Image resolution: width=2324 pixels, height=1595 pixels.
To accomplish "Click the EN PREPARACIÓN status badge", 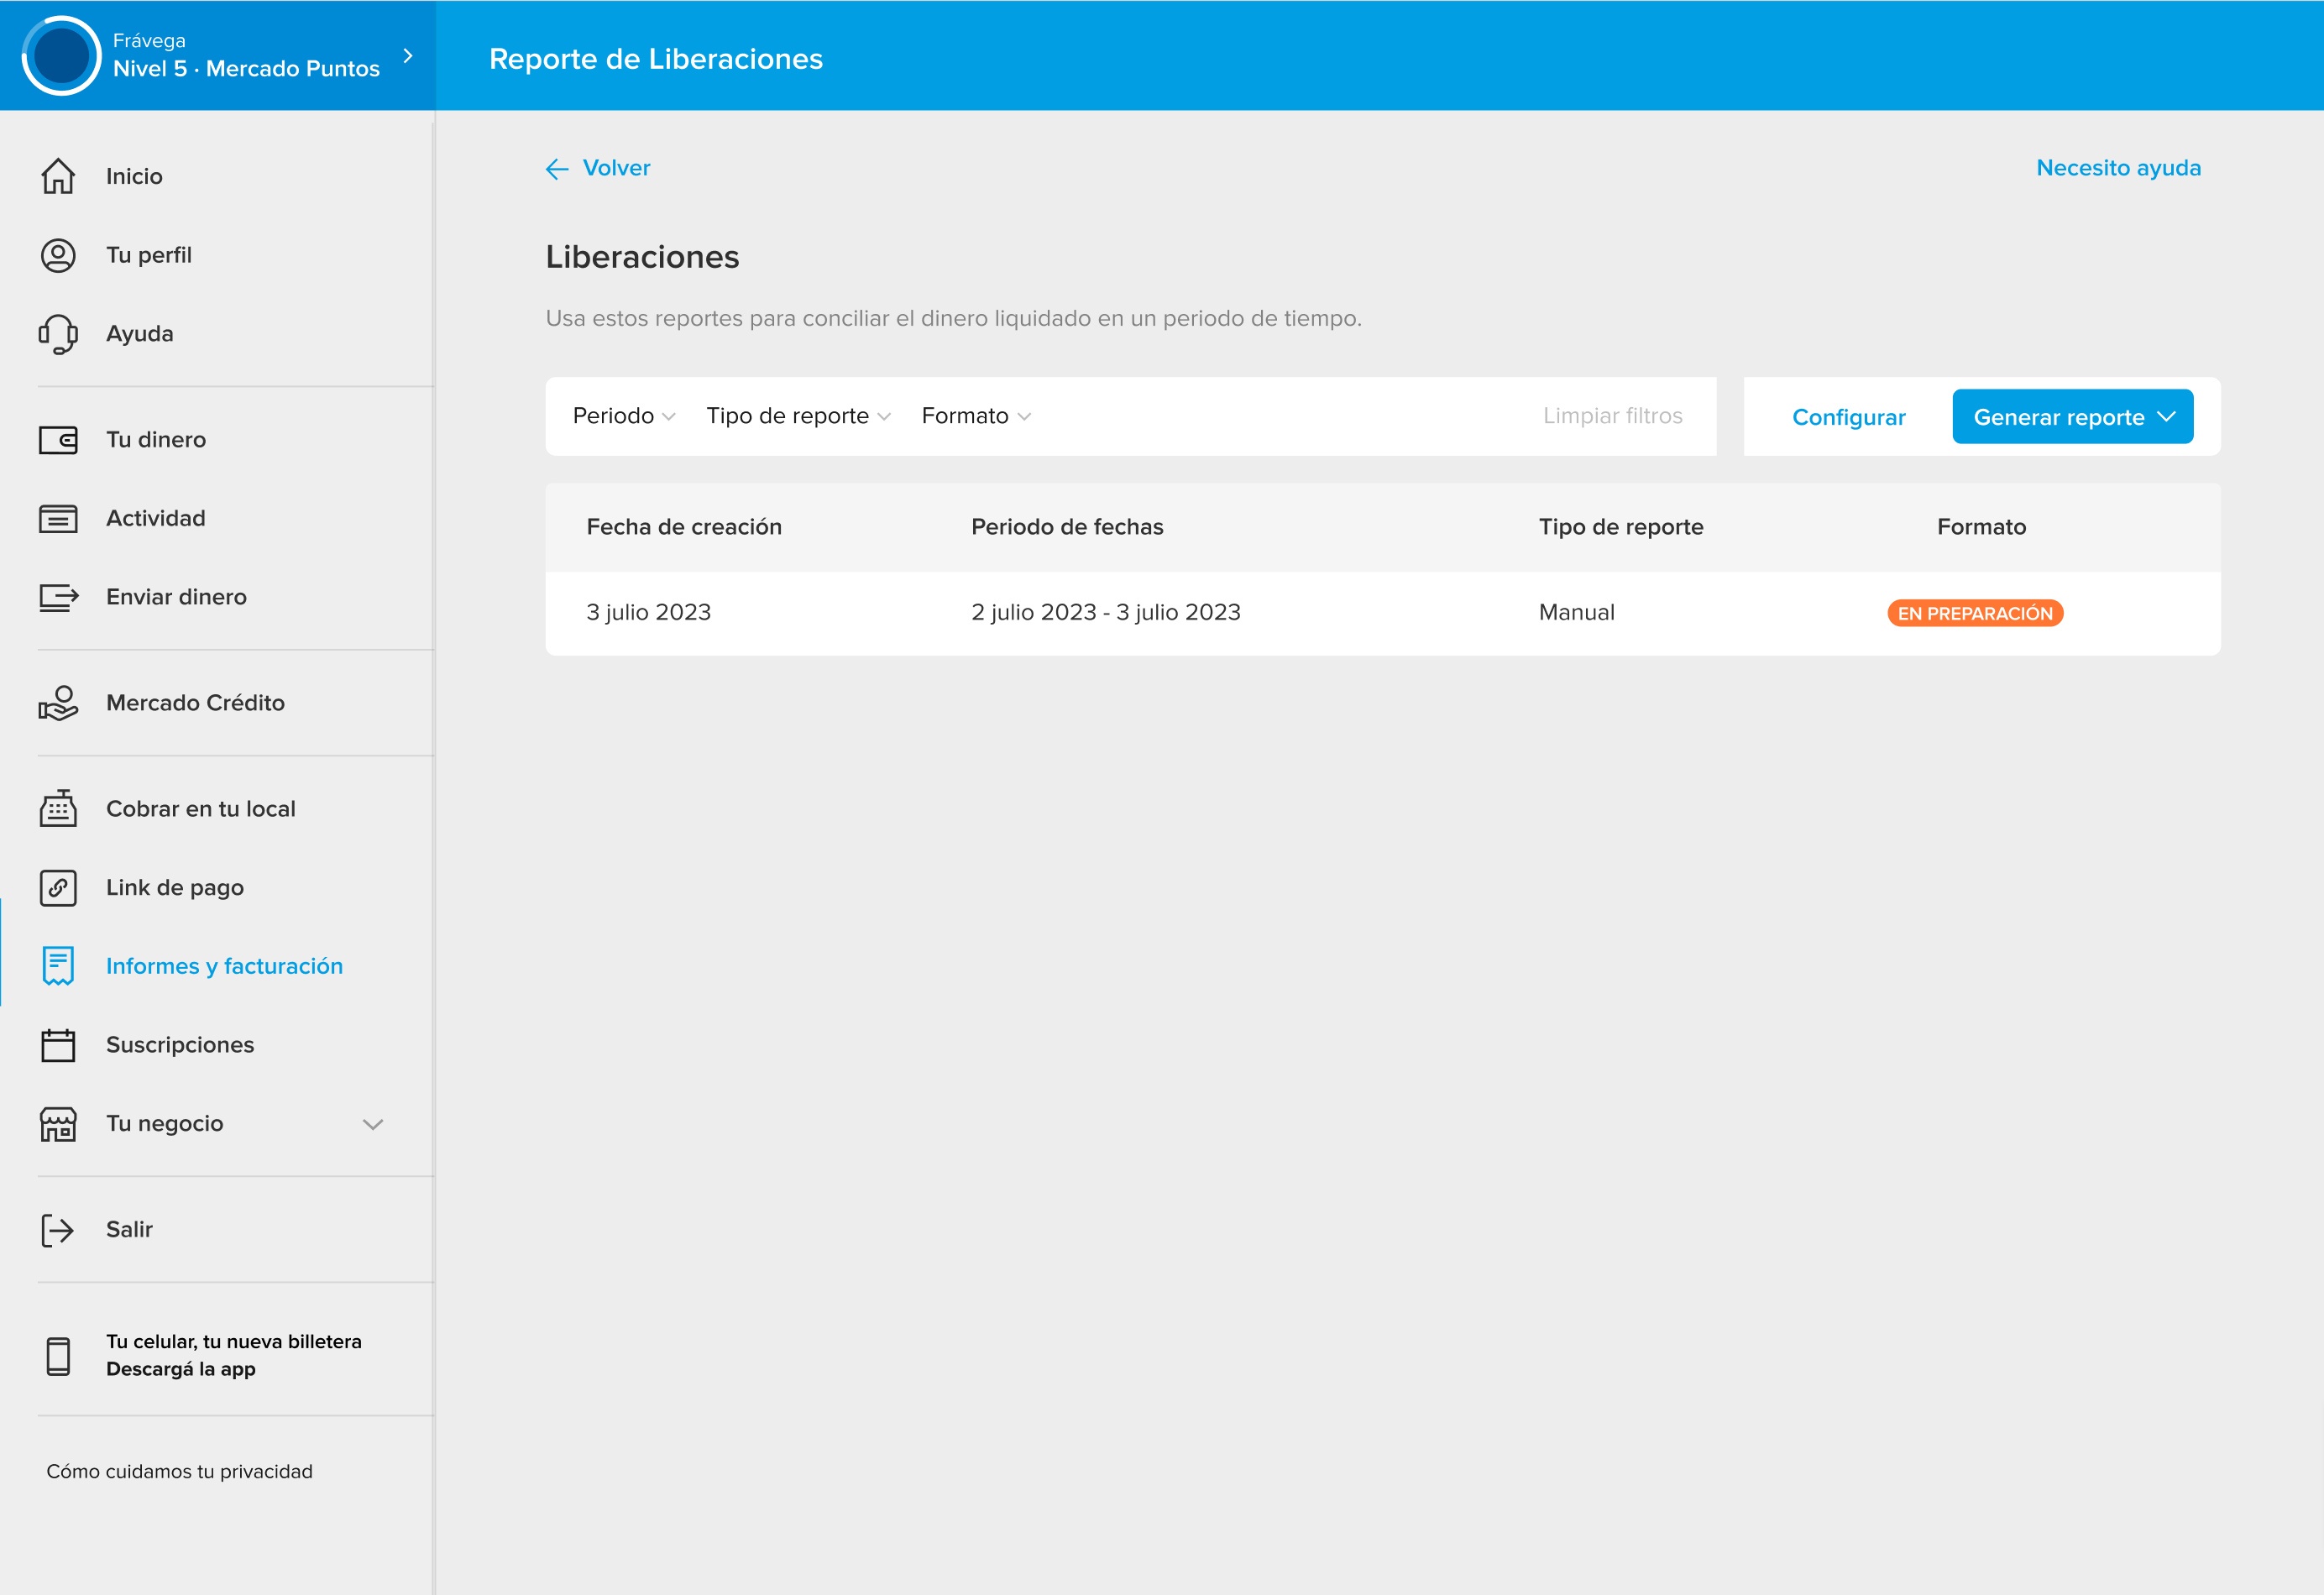I will [x=1974, y=613].
